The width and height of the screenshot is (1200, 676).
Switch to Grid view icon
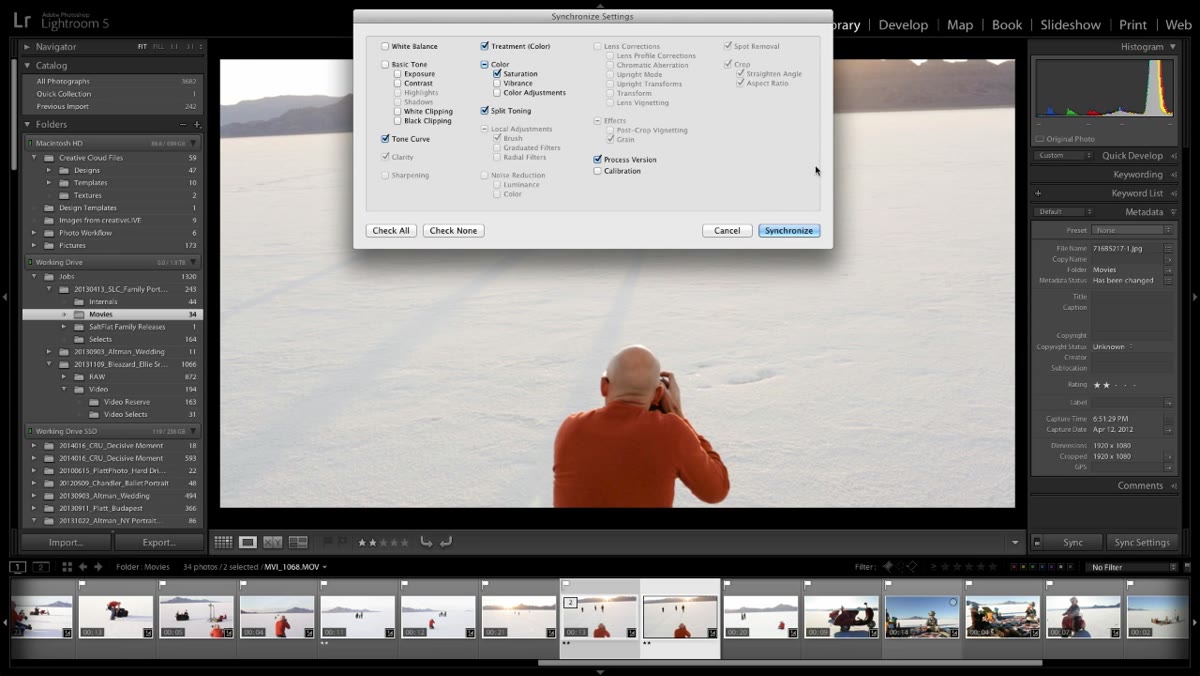[x=223, y=542]
